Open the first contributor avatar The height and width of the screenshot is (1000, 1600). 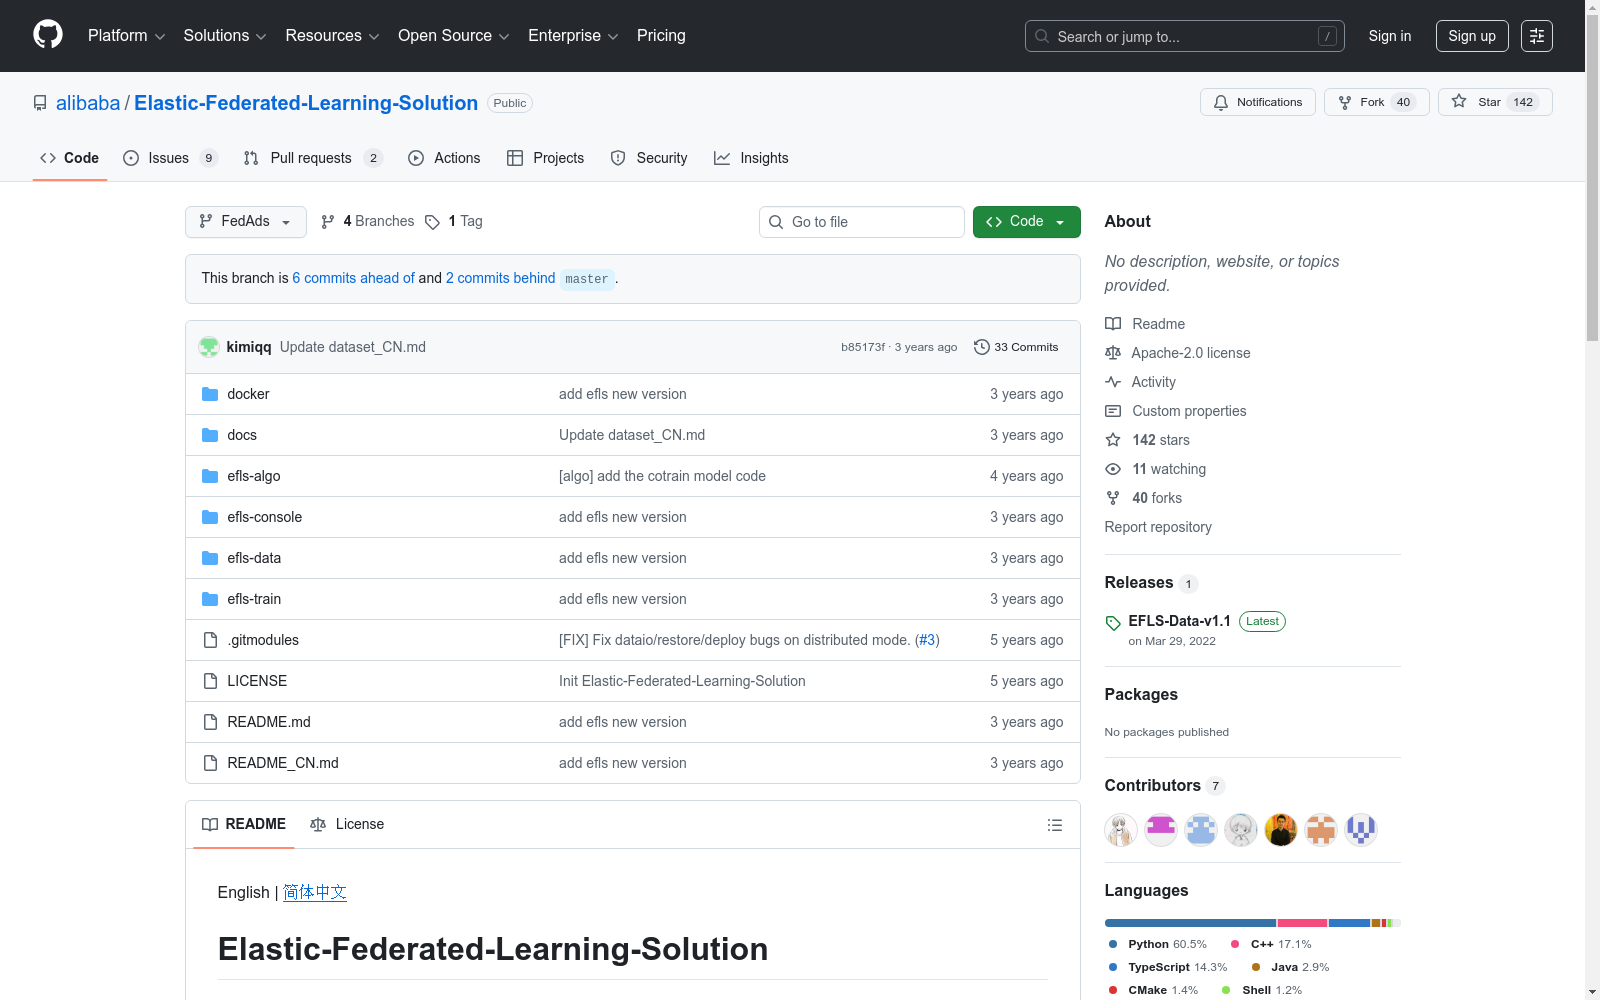(1121, 830)
